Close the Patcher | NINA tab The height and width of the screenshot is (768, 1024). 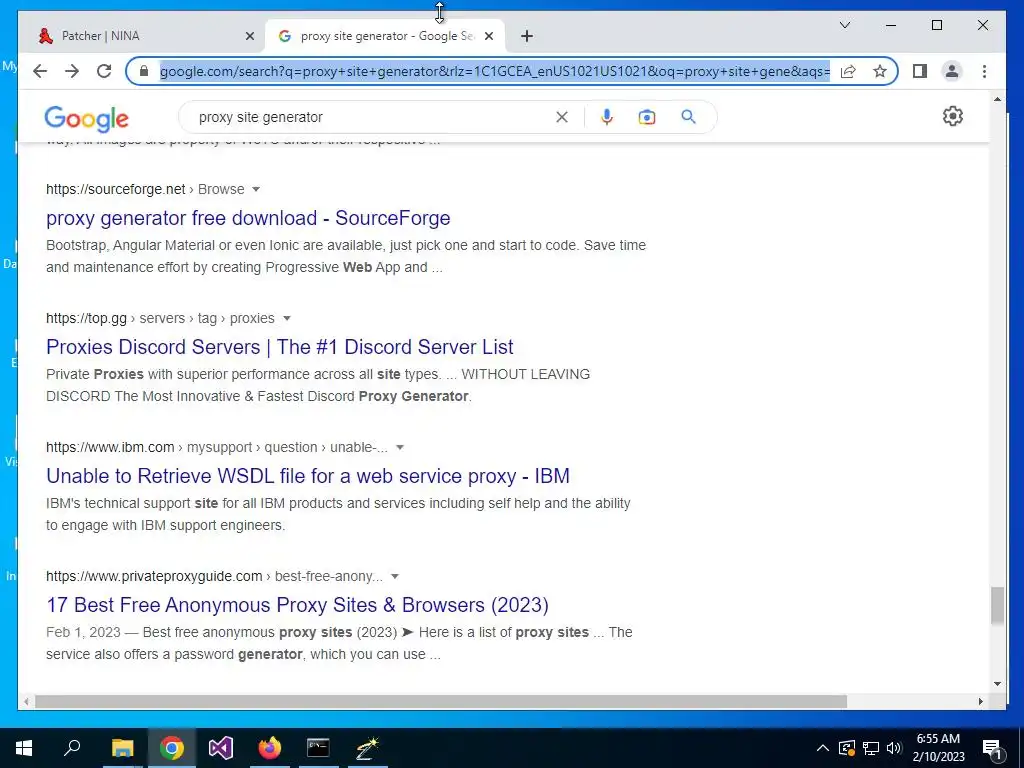tap(249, 36)
